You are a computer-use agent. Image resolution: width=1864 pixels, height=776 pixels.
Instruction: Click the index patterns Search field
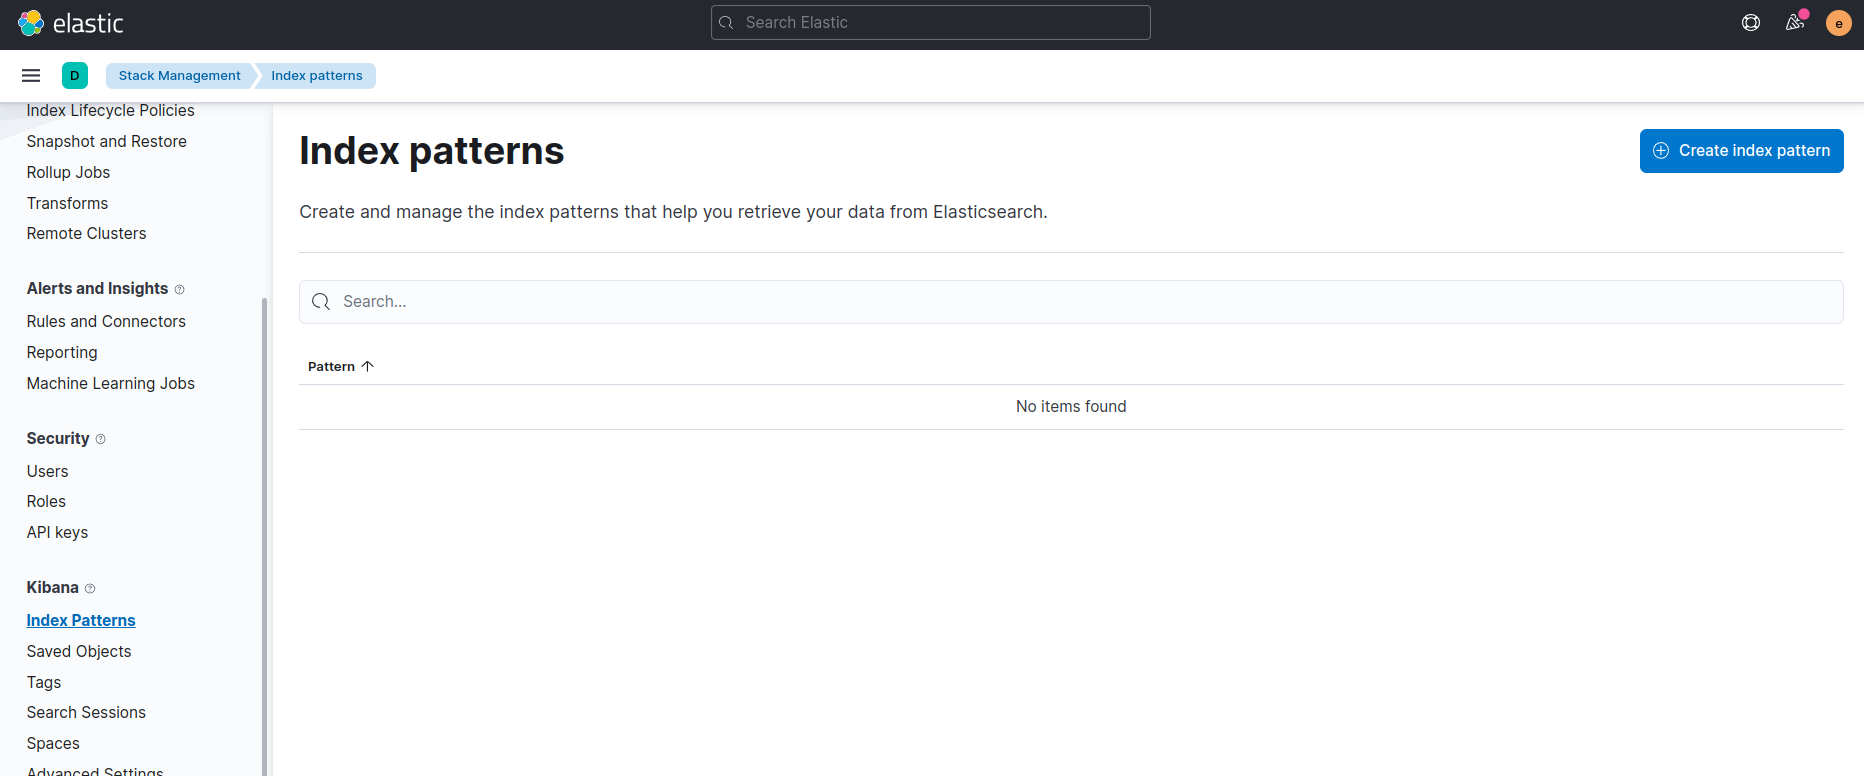(1071, 302)
